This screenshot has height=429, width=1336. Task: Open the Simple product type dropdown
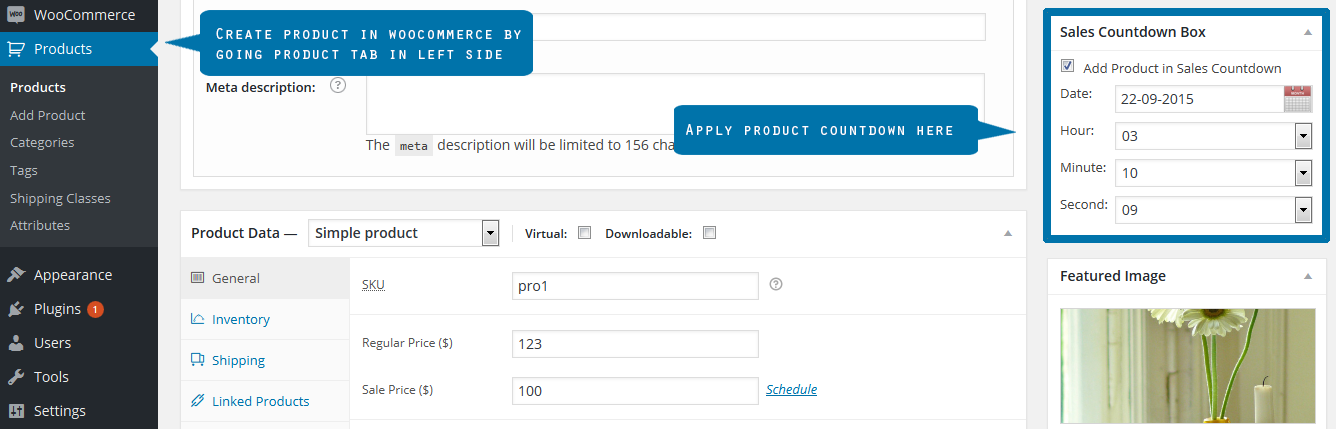[403, 233]
